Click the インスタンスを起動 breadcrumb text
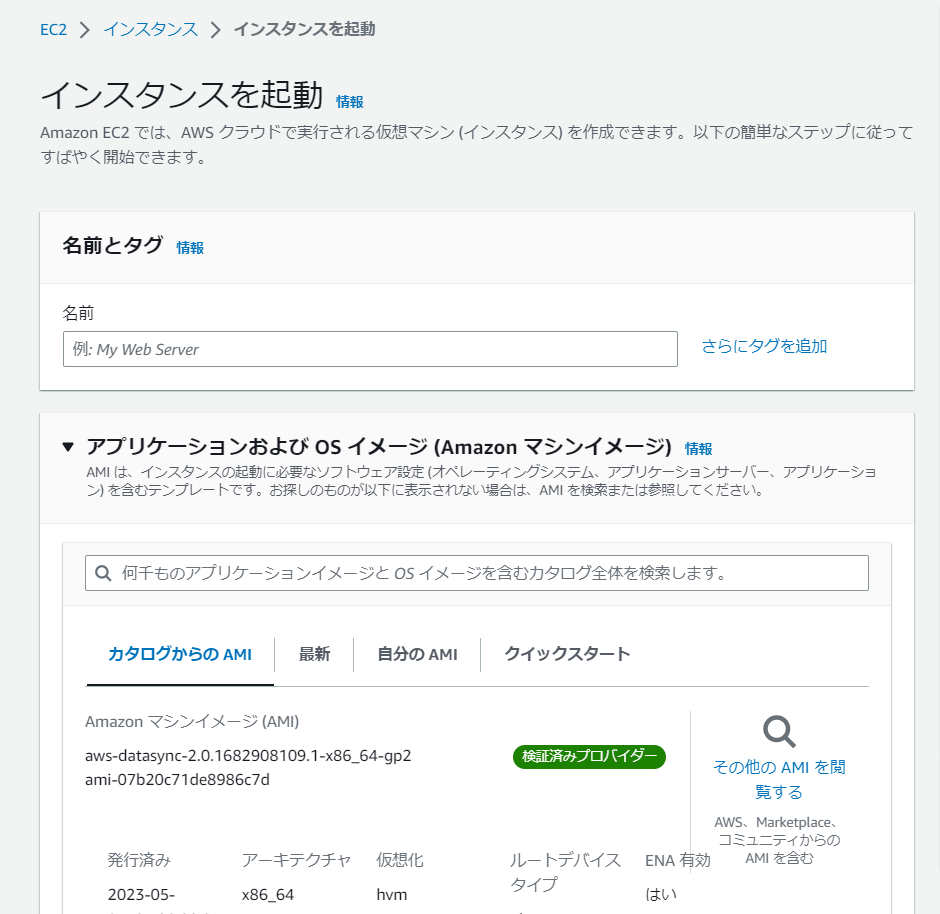This screenshot has width=940, height=914. (x=305, y=29)
